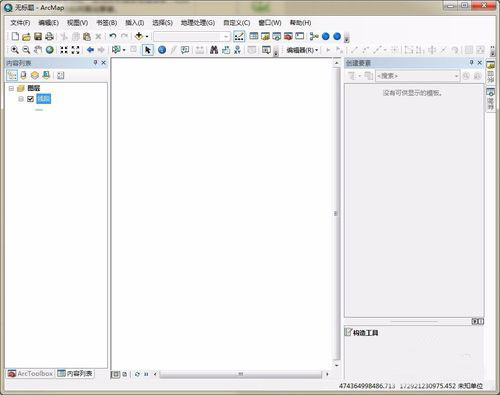Paste using the clipboard icon
This screenshot has width=500, height=395.
pos(87,36)
